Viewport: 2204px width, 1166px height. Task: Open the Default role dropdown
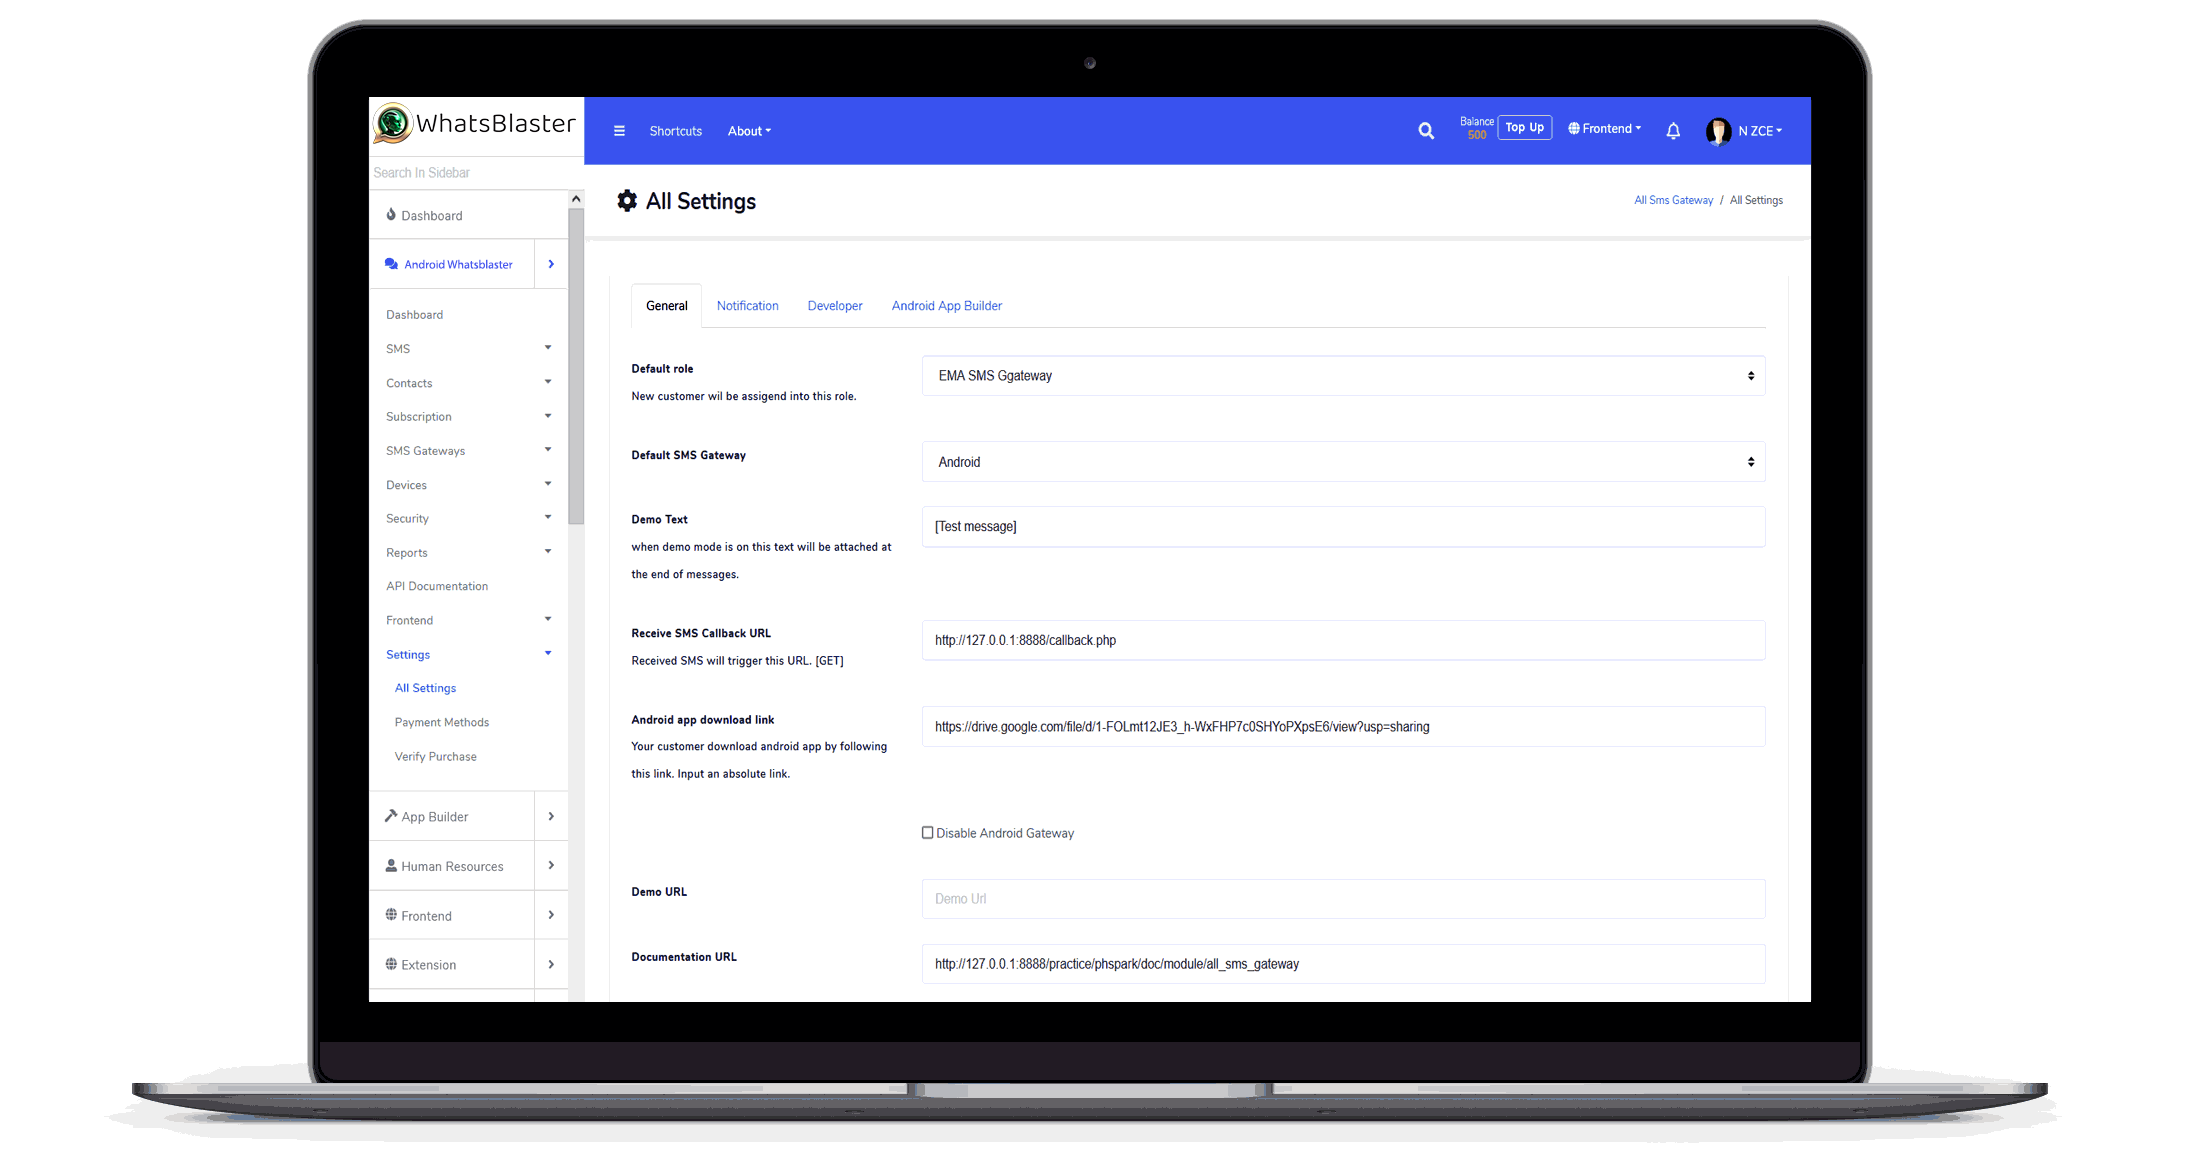[x=1342, y=376]
